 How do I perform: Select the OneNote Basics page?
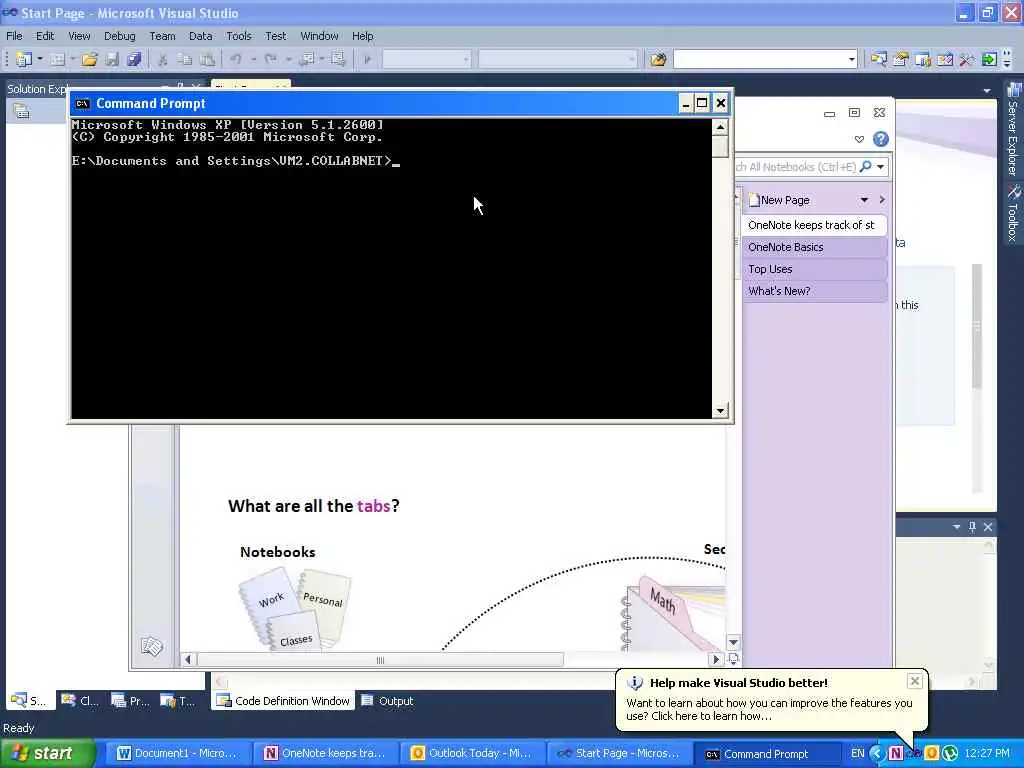(814, 247)
